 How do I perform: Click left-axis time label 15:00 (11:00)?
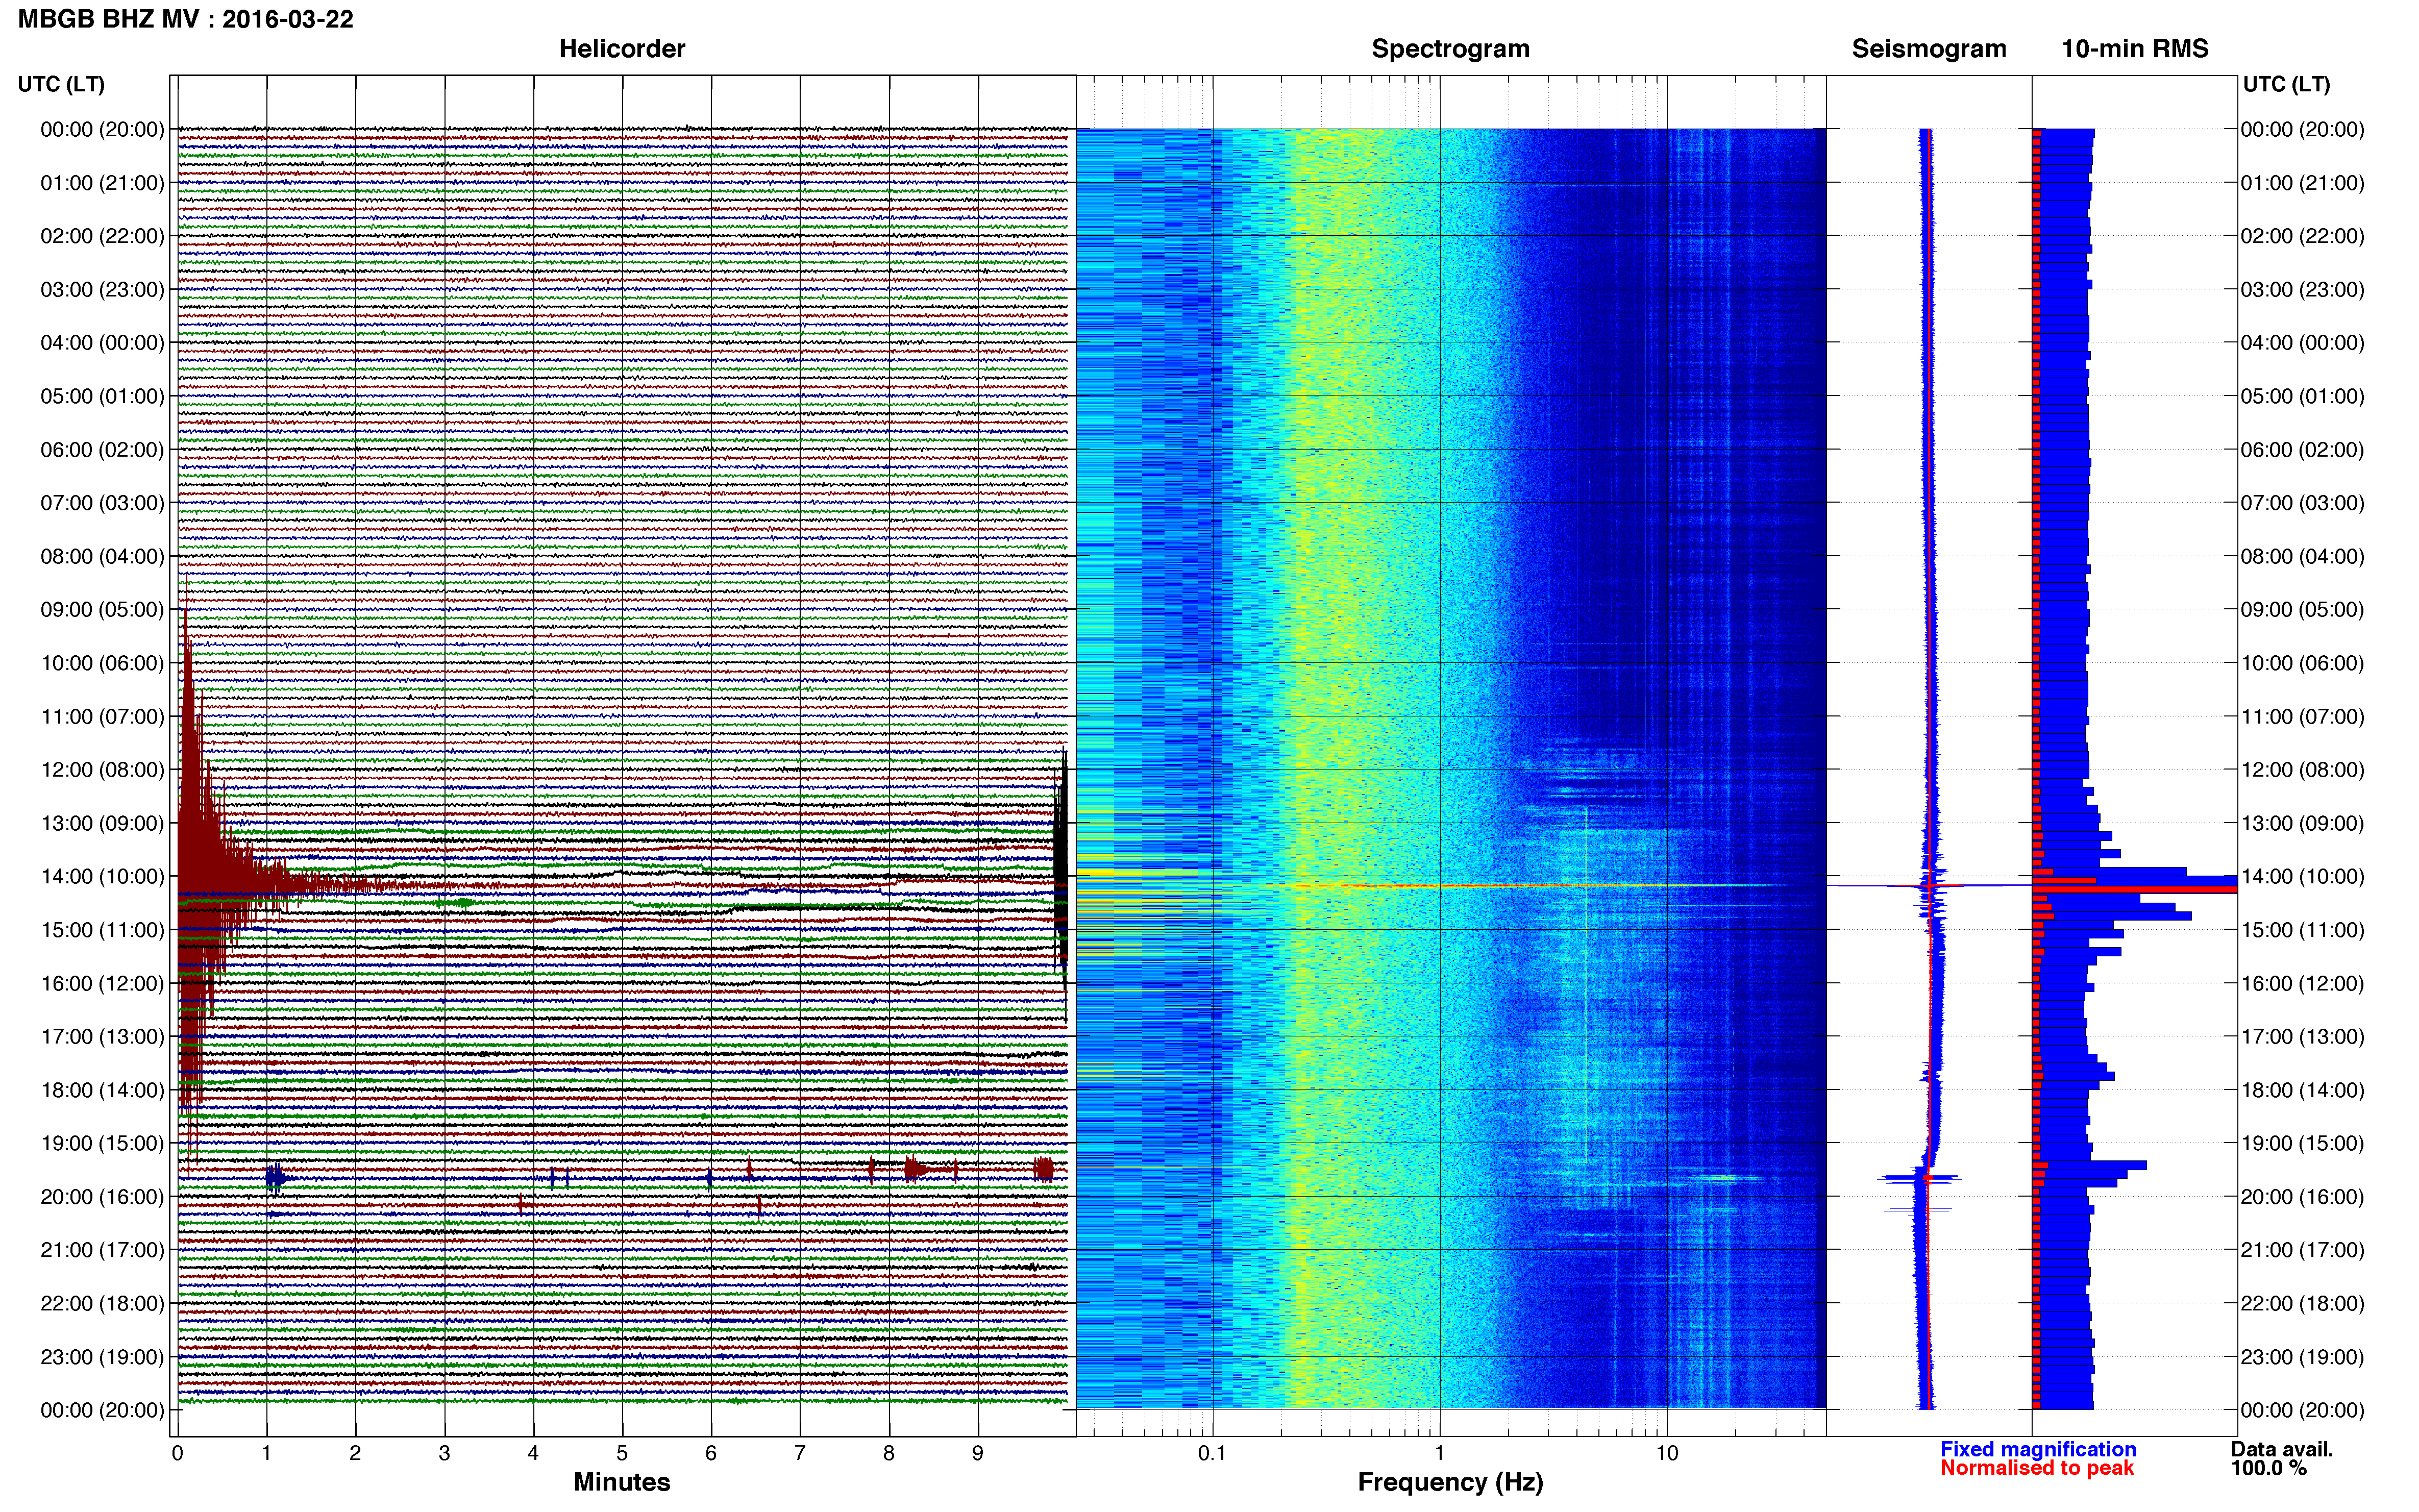coord(102,930)
